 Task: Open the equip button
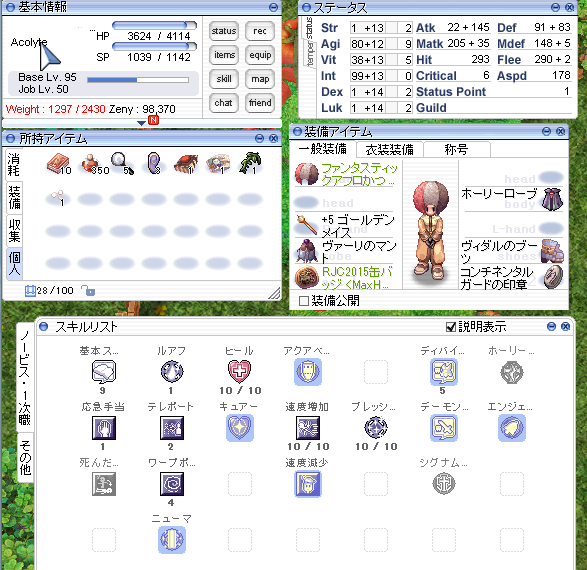coord(260,55)
